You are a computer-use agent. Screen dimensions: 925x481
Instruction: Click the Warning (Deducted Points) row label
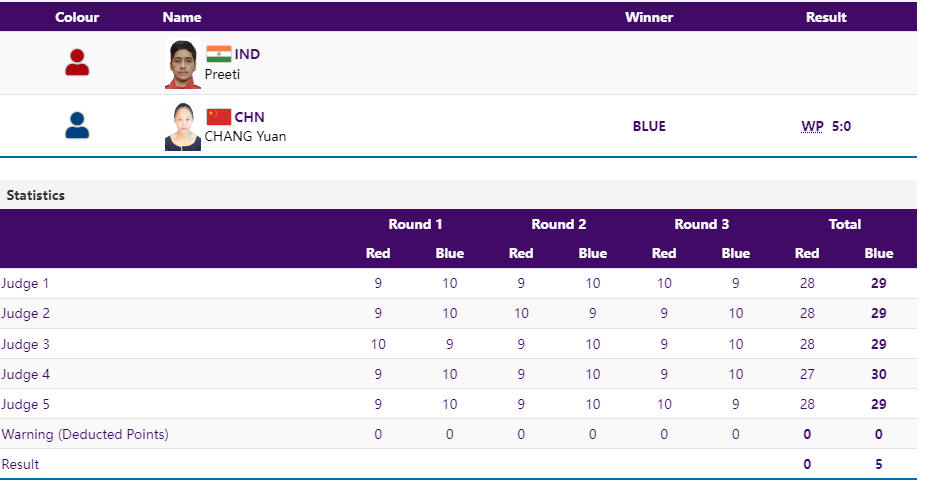(85, 434)
